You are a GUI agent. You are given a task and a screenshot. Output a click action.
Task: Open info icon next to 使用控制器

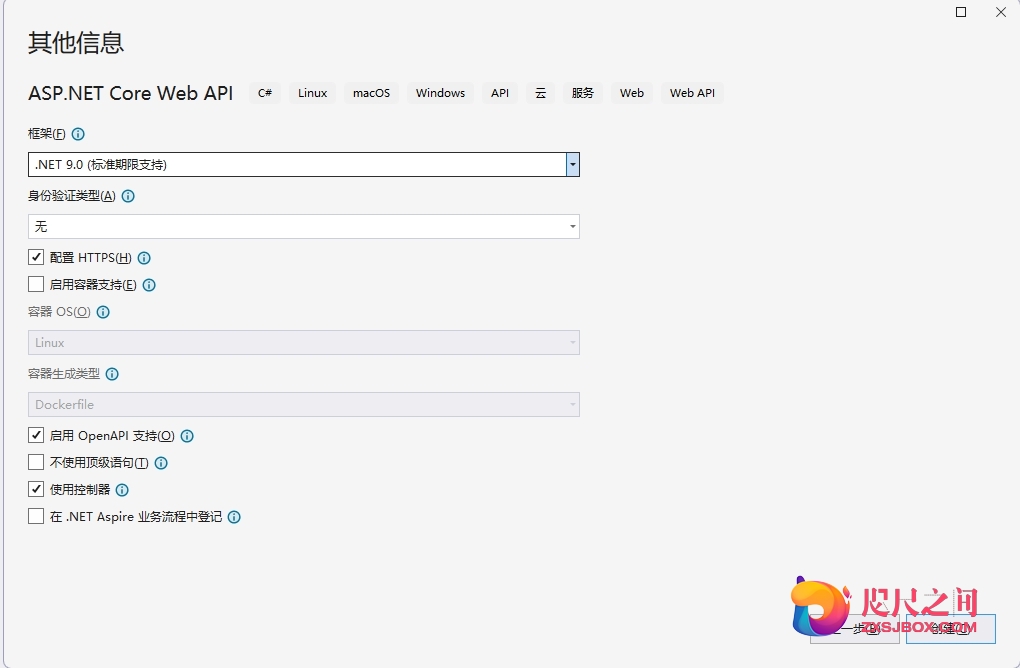pyautogui.click(x=122, y=490)
